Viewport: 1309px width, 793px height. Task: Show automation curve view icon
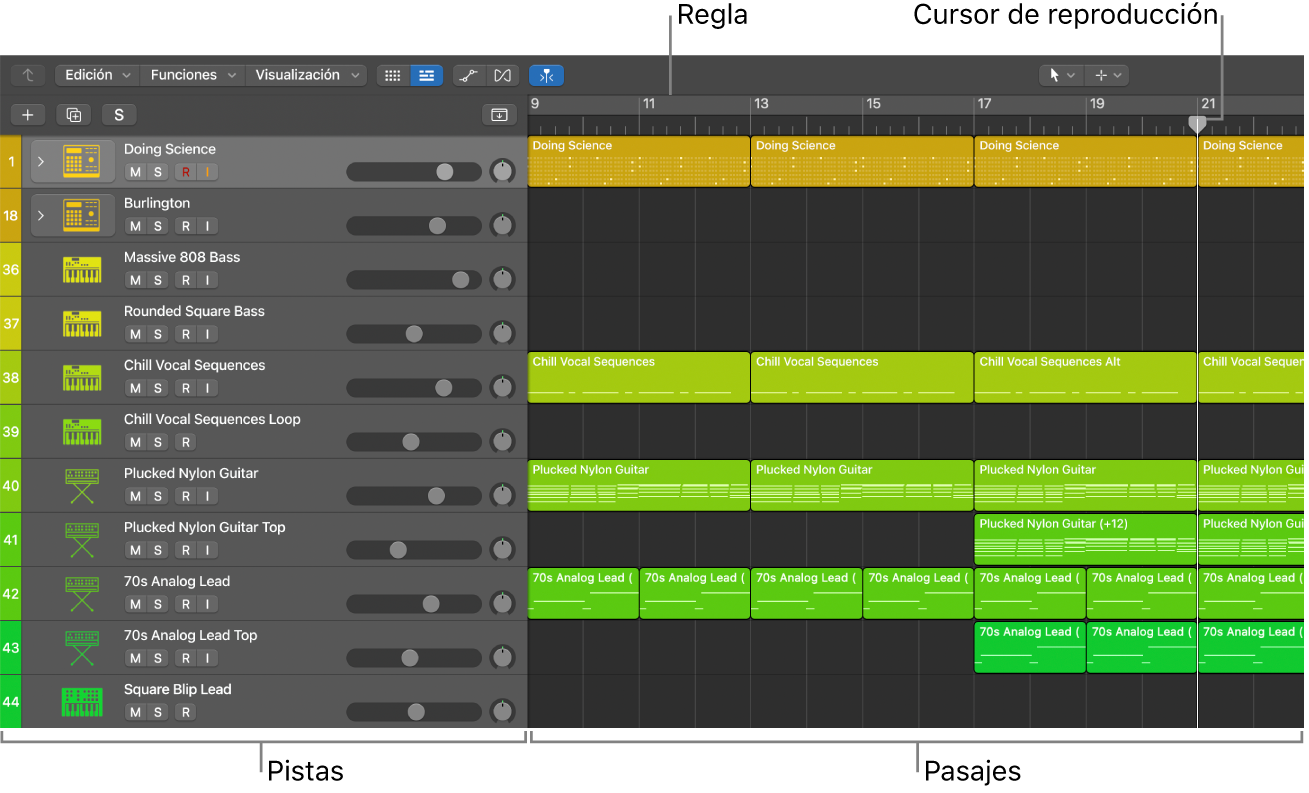(x=467, y=75)
